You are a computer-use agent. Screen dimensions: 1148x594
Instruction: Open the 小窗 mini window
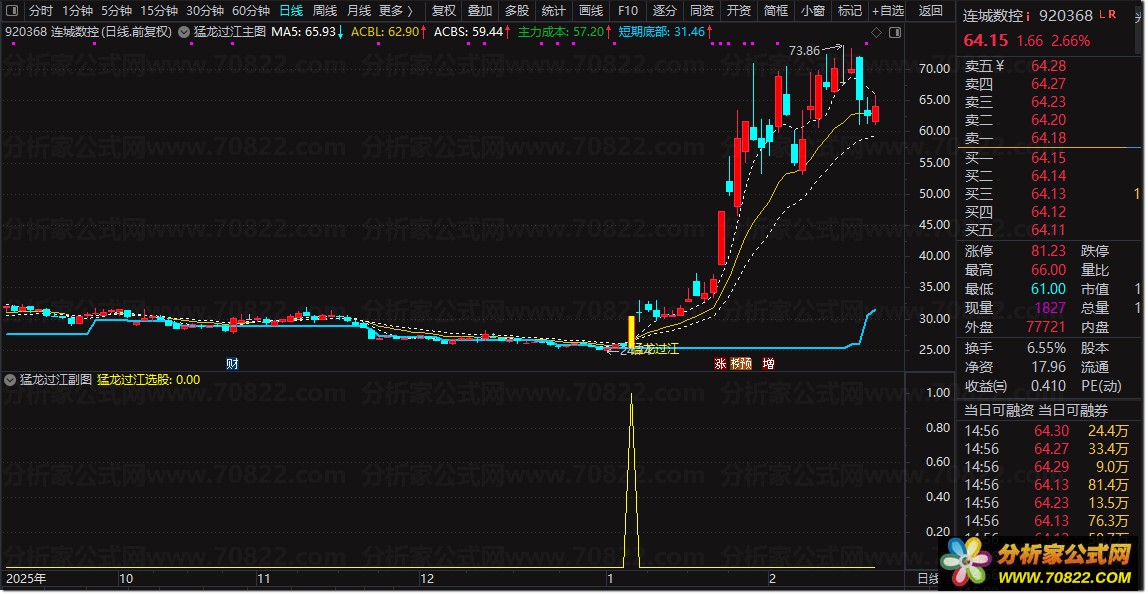[812, 11]
